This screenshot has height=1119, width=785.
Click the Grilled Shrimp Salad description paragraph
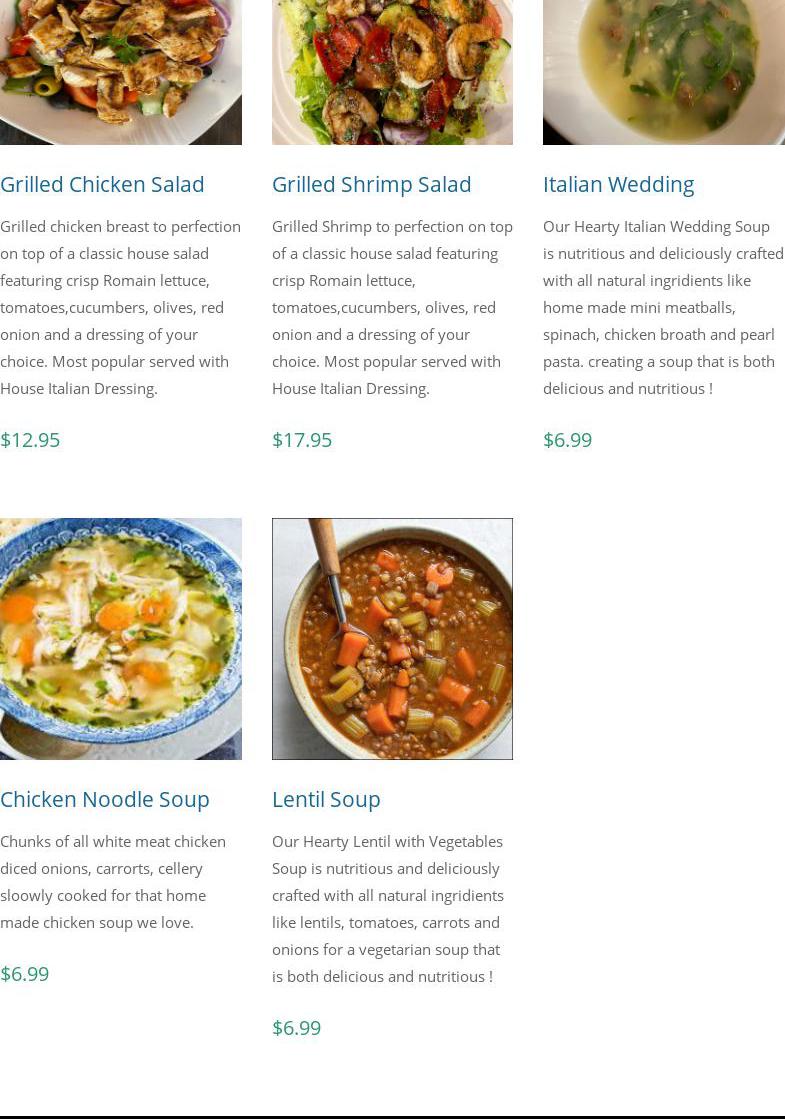[392, 307]
